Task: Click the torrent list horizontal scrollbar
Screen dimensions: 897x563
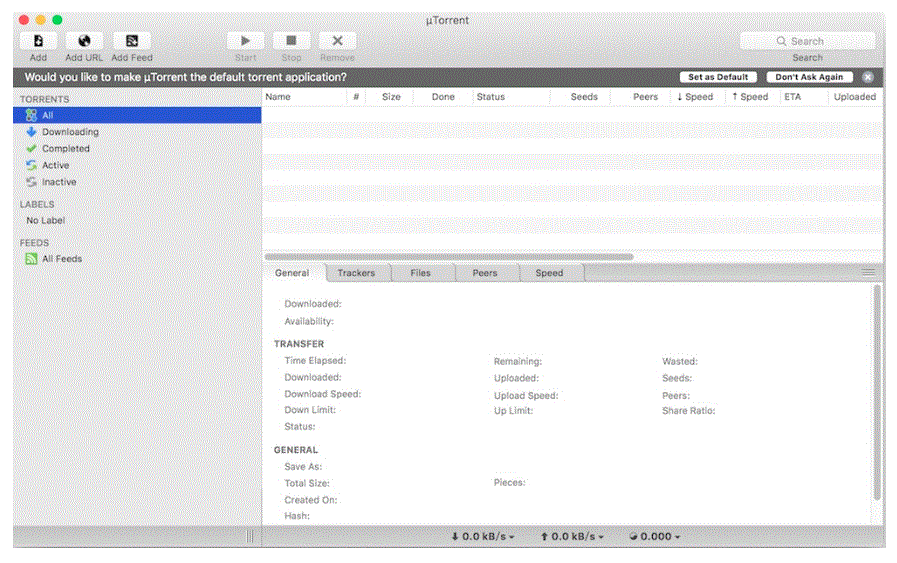Action: click(449, 257)
